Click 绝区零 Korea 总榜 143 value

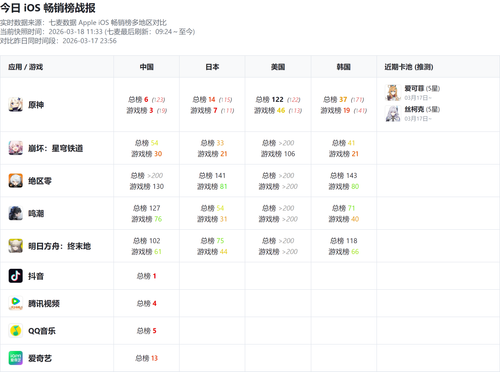coord(343,175)
